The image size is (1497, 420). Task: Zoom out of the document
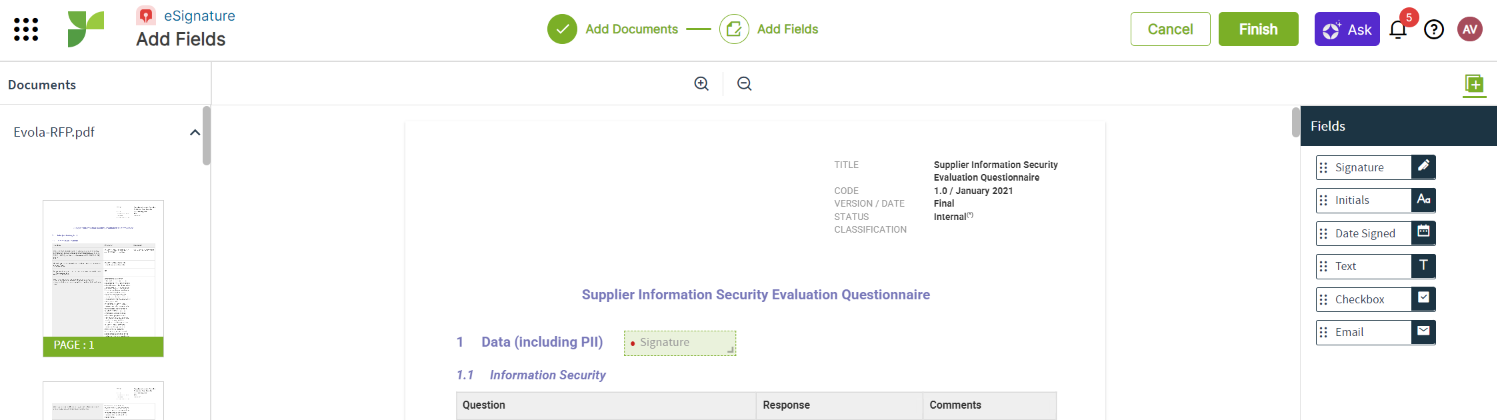tap(744, 84)
